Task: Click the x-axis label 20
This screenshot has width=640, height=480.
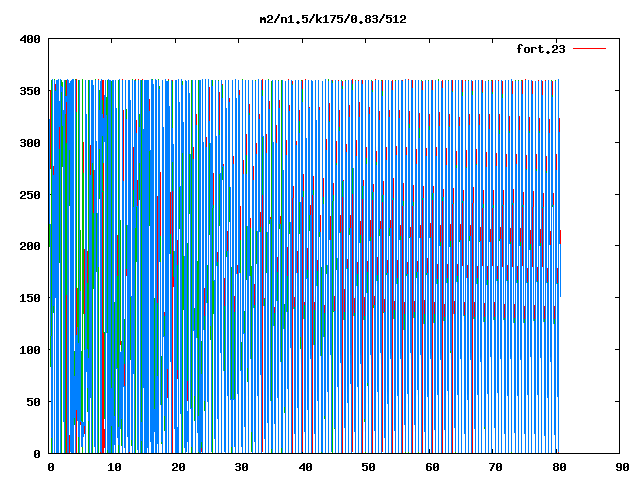Action: click(178, 467)
